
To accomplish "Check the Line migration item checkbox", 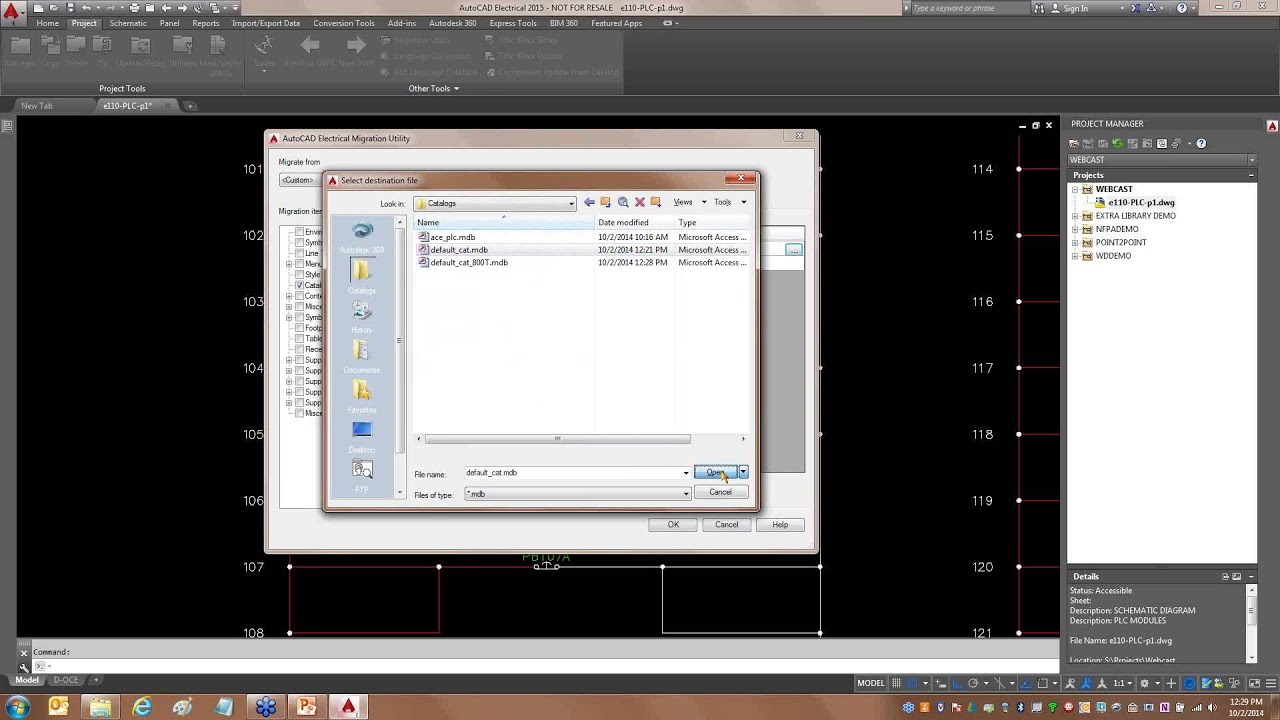I will click(299, 253).
